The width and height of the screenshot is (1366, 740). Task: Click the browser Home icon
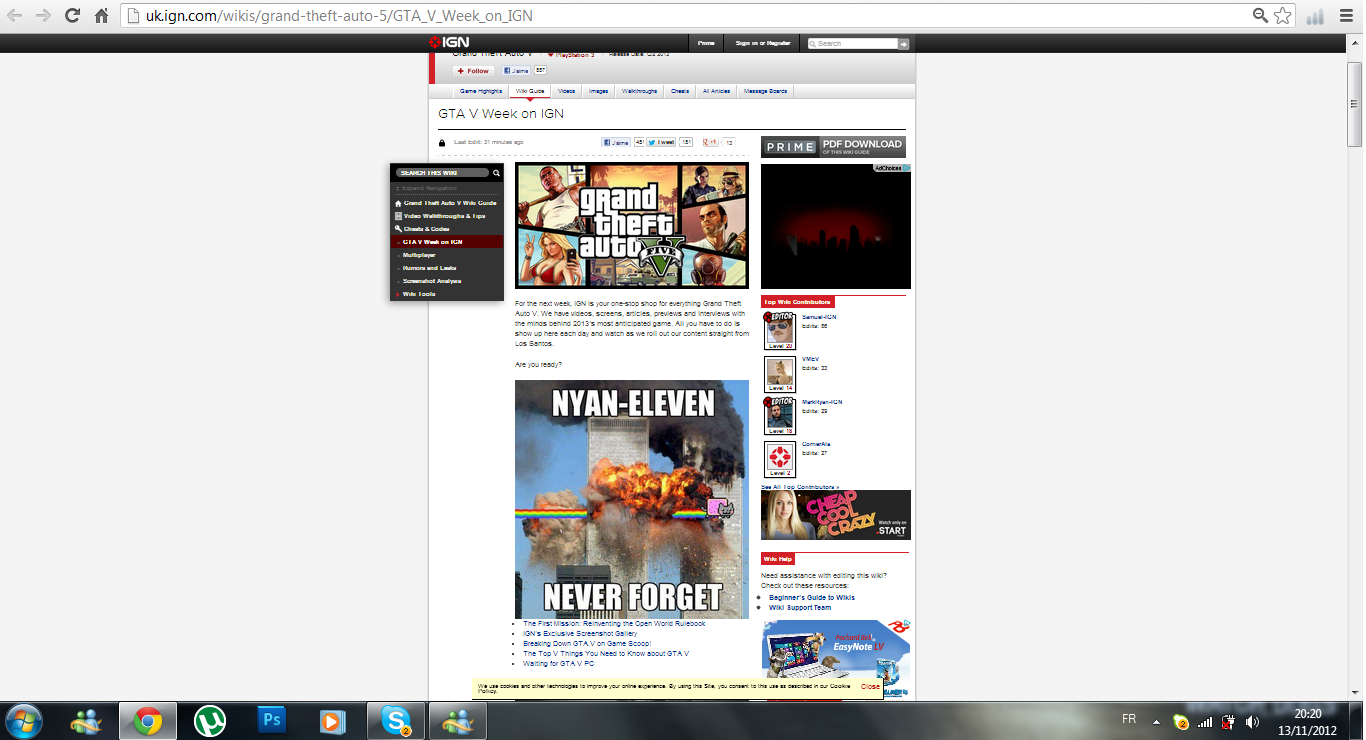click(x=101, y=16)
